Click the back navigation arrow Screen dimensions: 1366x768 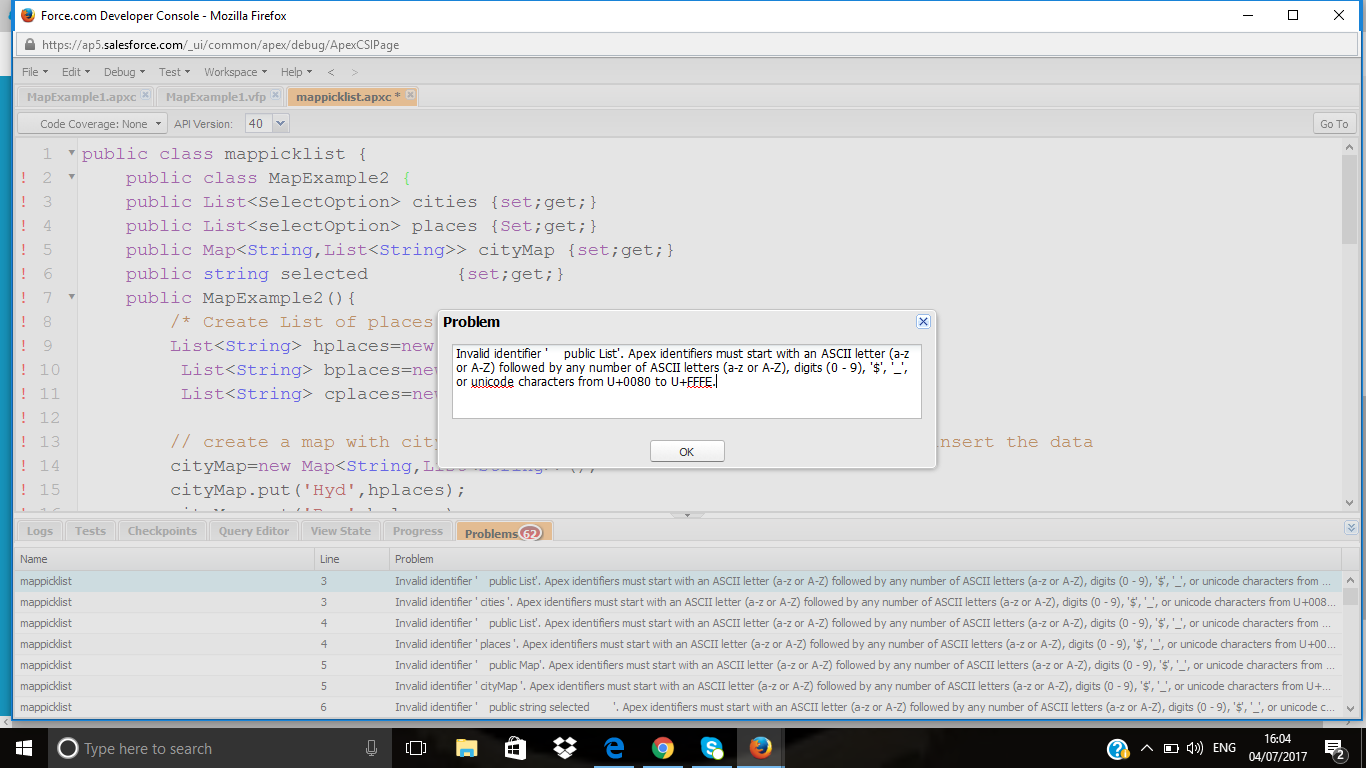331,72
